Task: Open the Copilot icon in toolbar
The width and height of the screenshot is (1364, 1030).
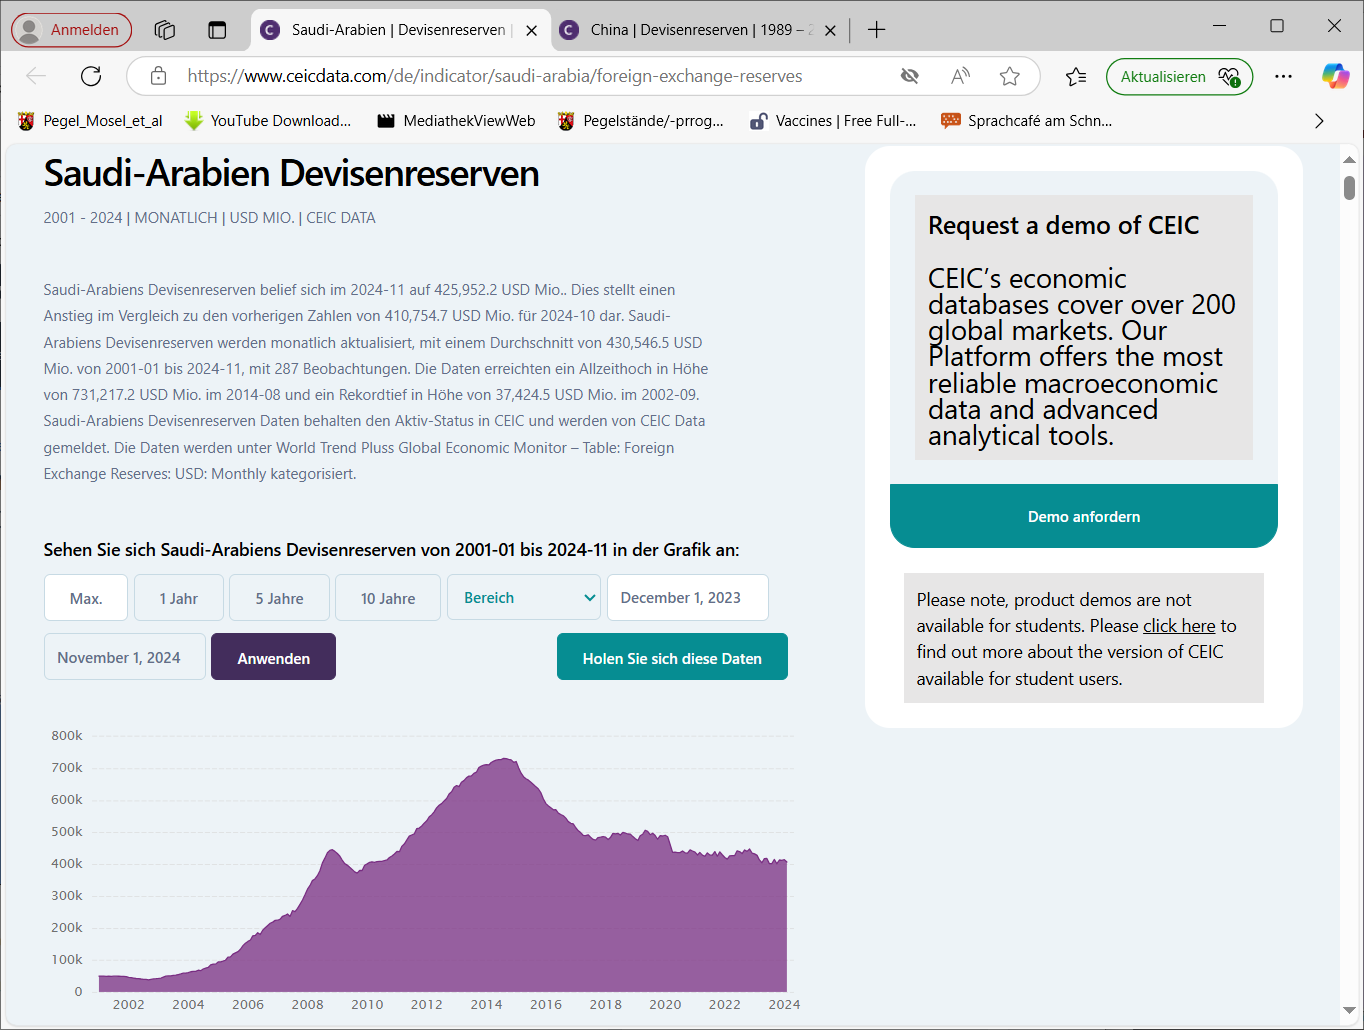Action: click(x=1335, y=76)
